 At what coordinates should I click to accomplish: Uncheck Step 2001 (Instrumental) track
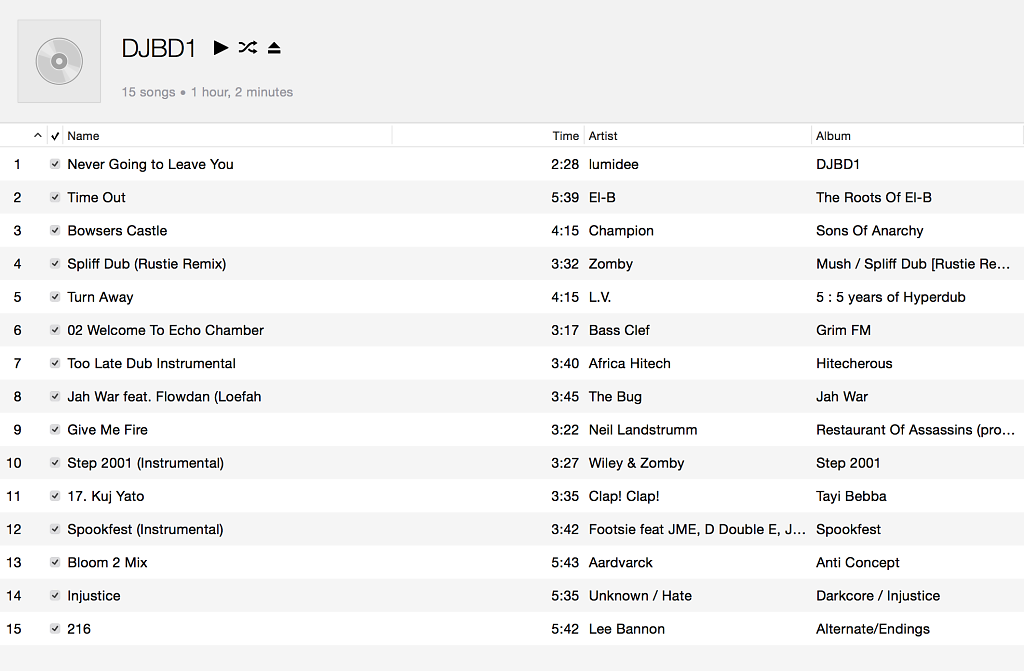pos(55,463)
